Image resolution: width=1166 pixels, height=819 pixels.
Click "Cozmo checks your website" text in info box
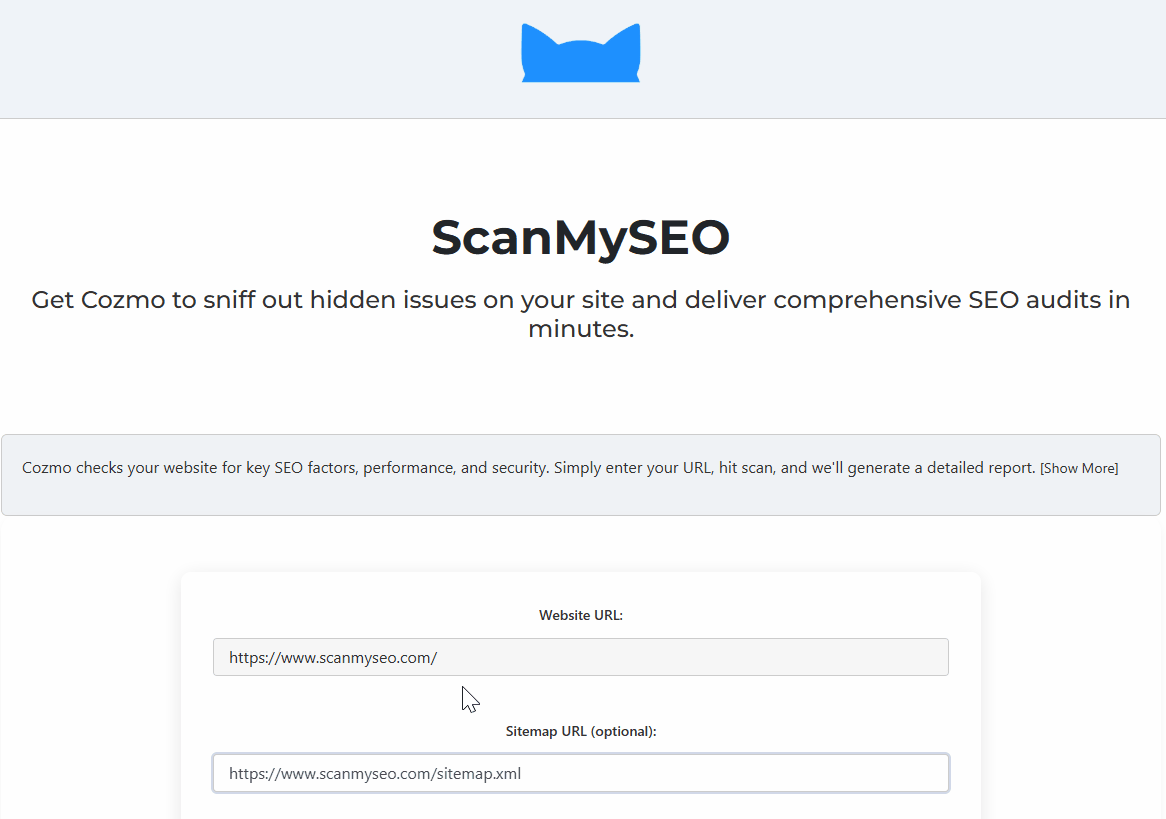112,468
